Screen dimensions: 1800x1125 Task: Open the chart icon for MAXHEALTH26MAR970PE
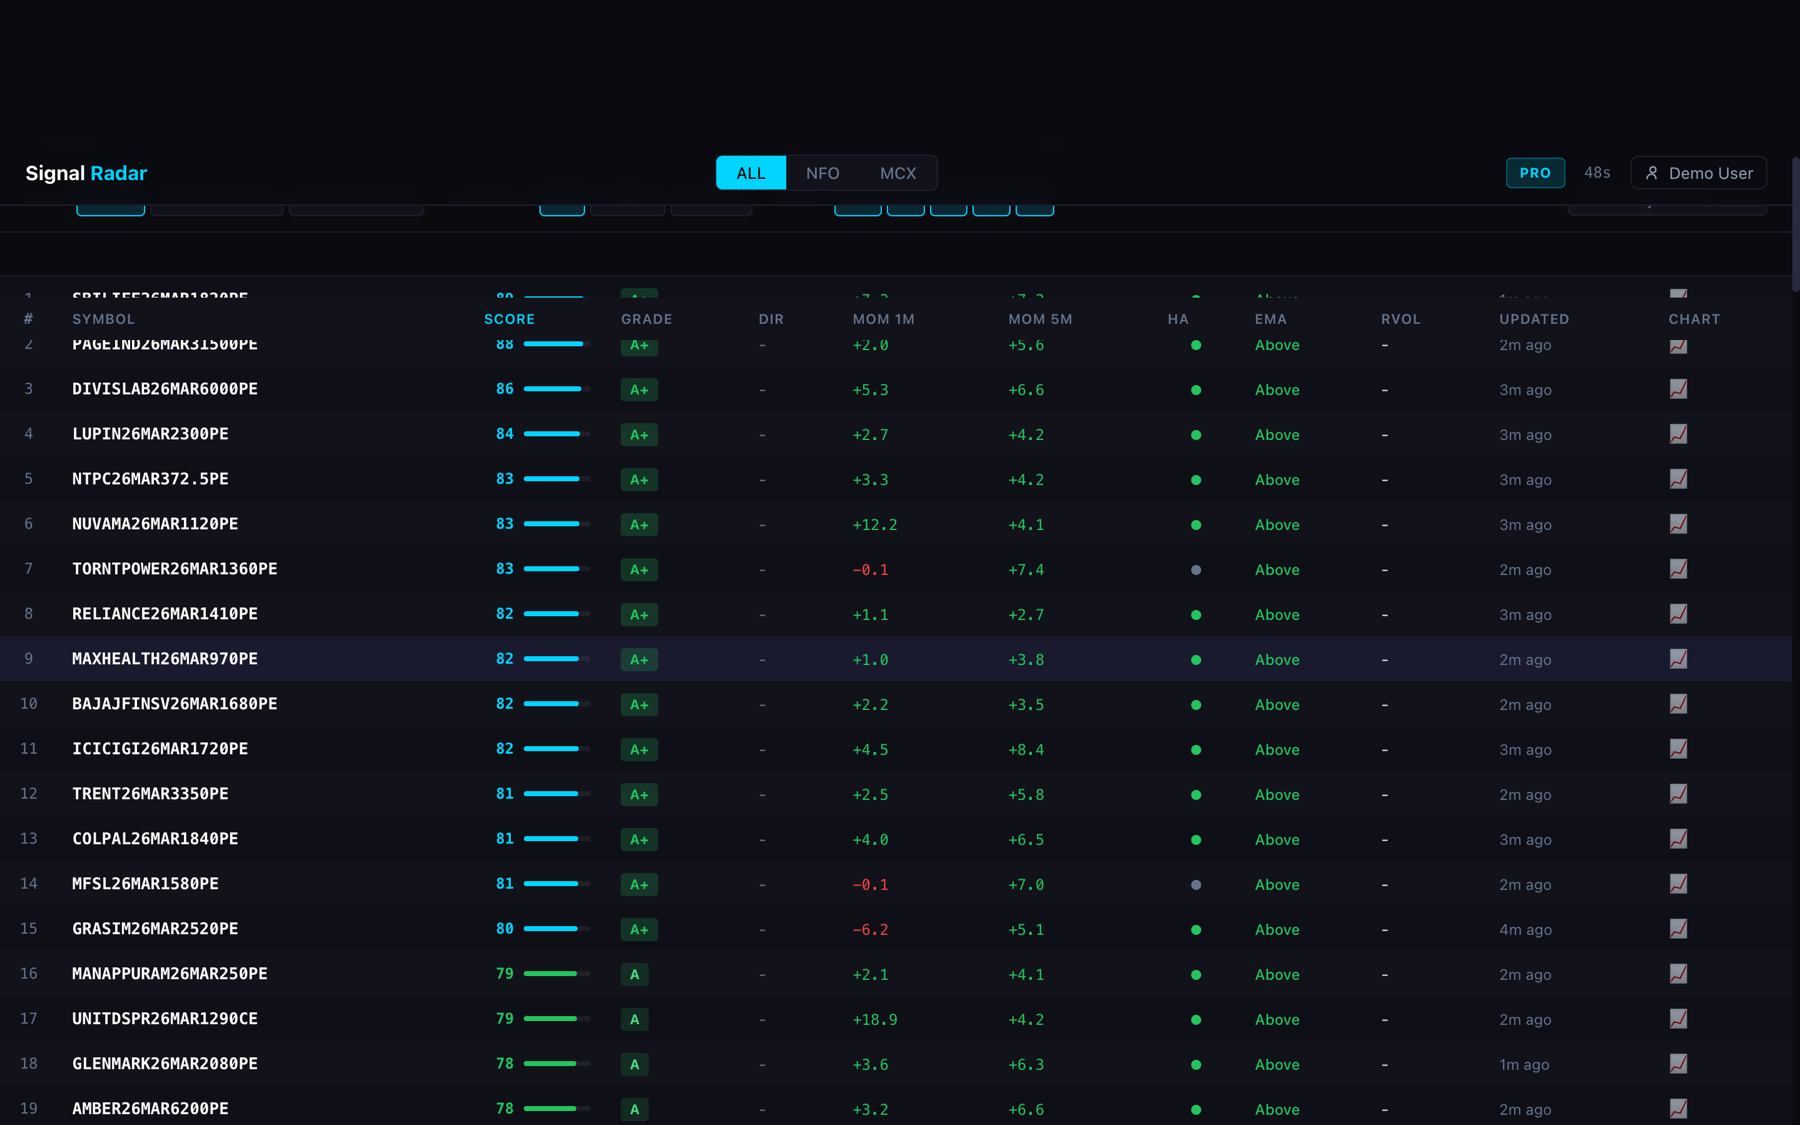(x=1679, y=659)
